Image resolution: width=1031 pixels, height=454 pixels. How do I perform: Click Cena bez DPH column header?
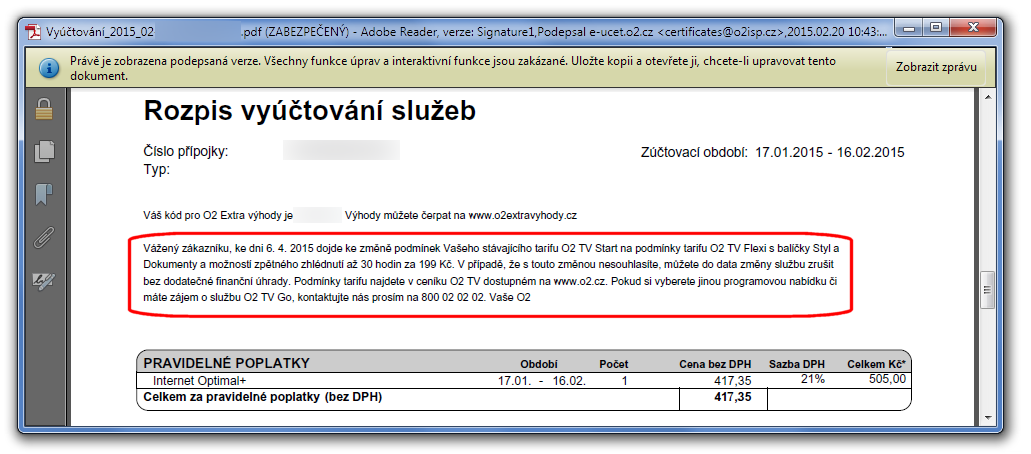pyautogui.click(x=715, y=364)
